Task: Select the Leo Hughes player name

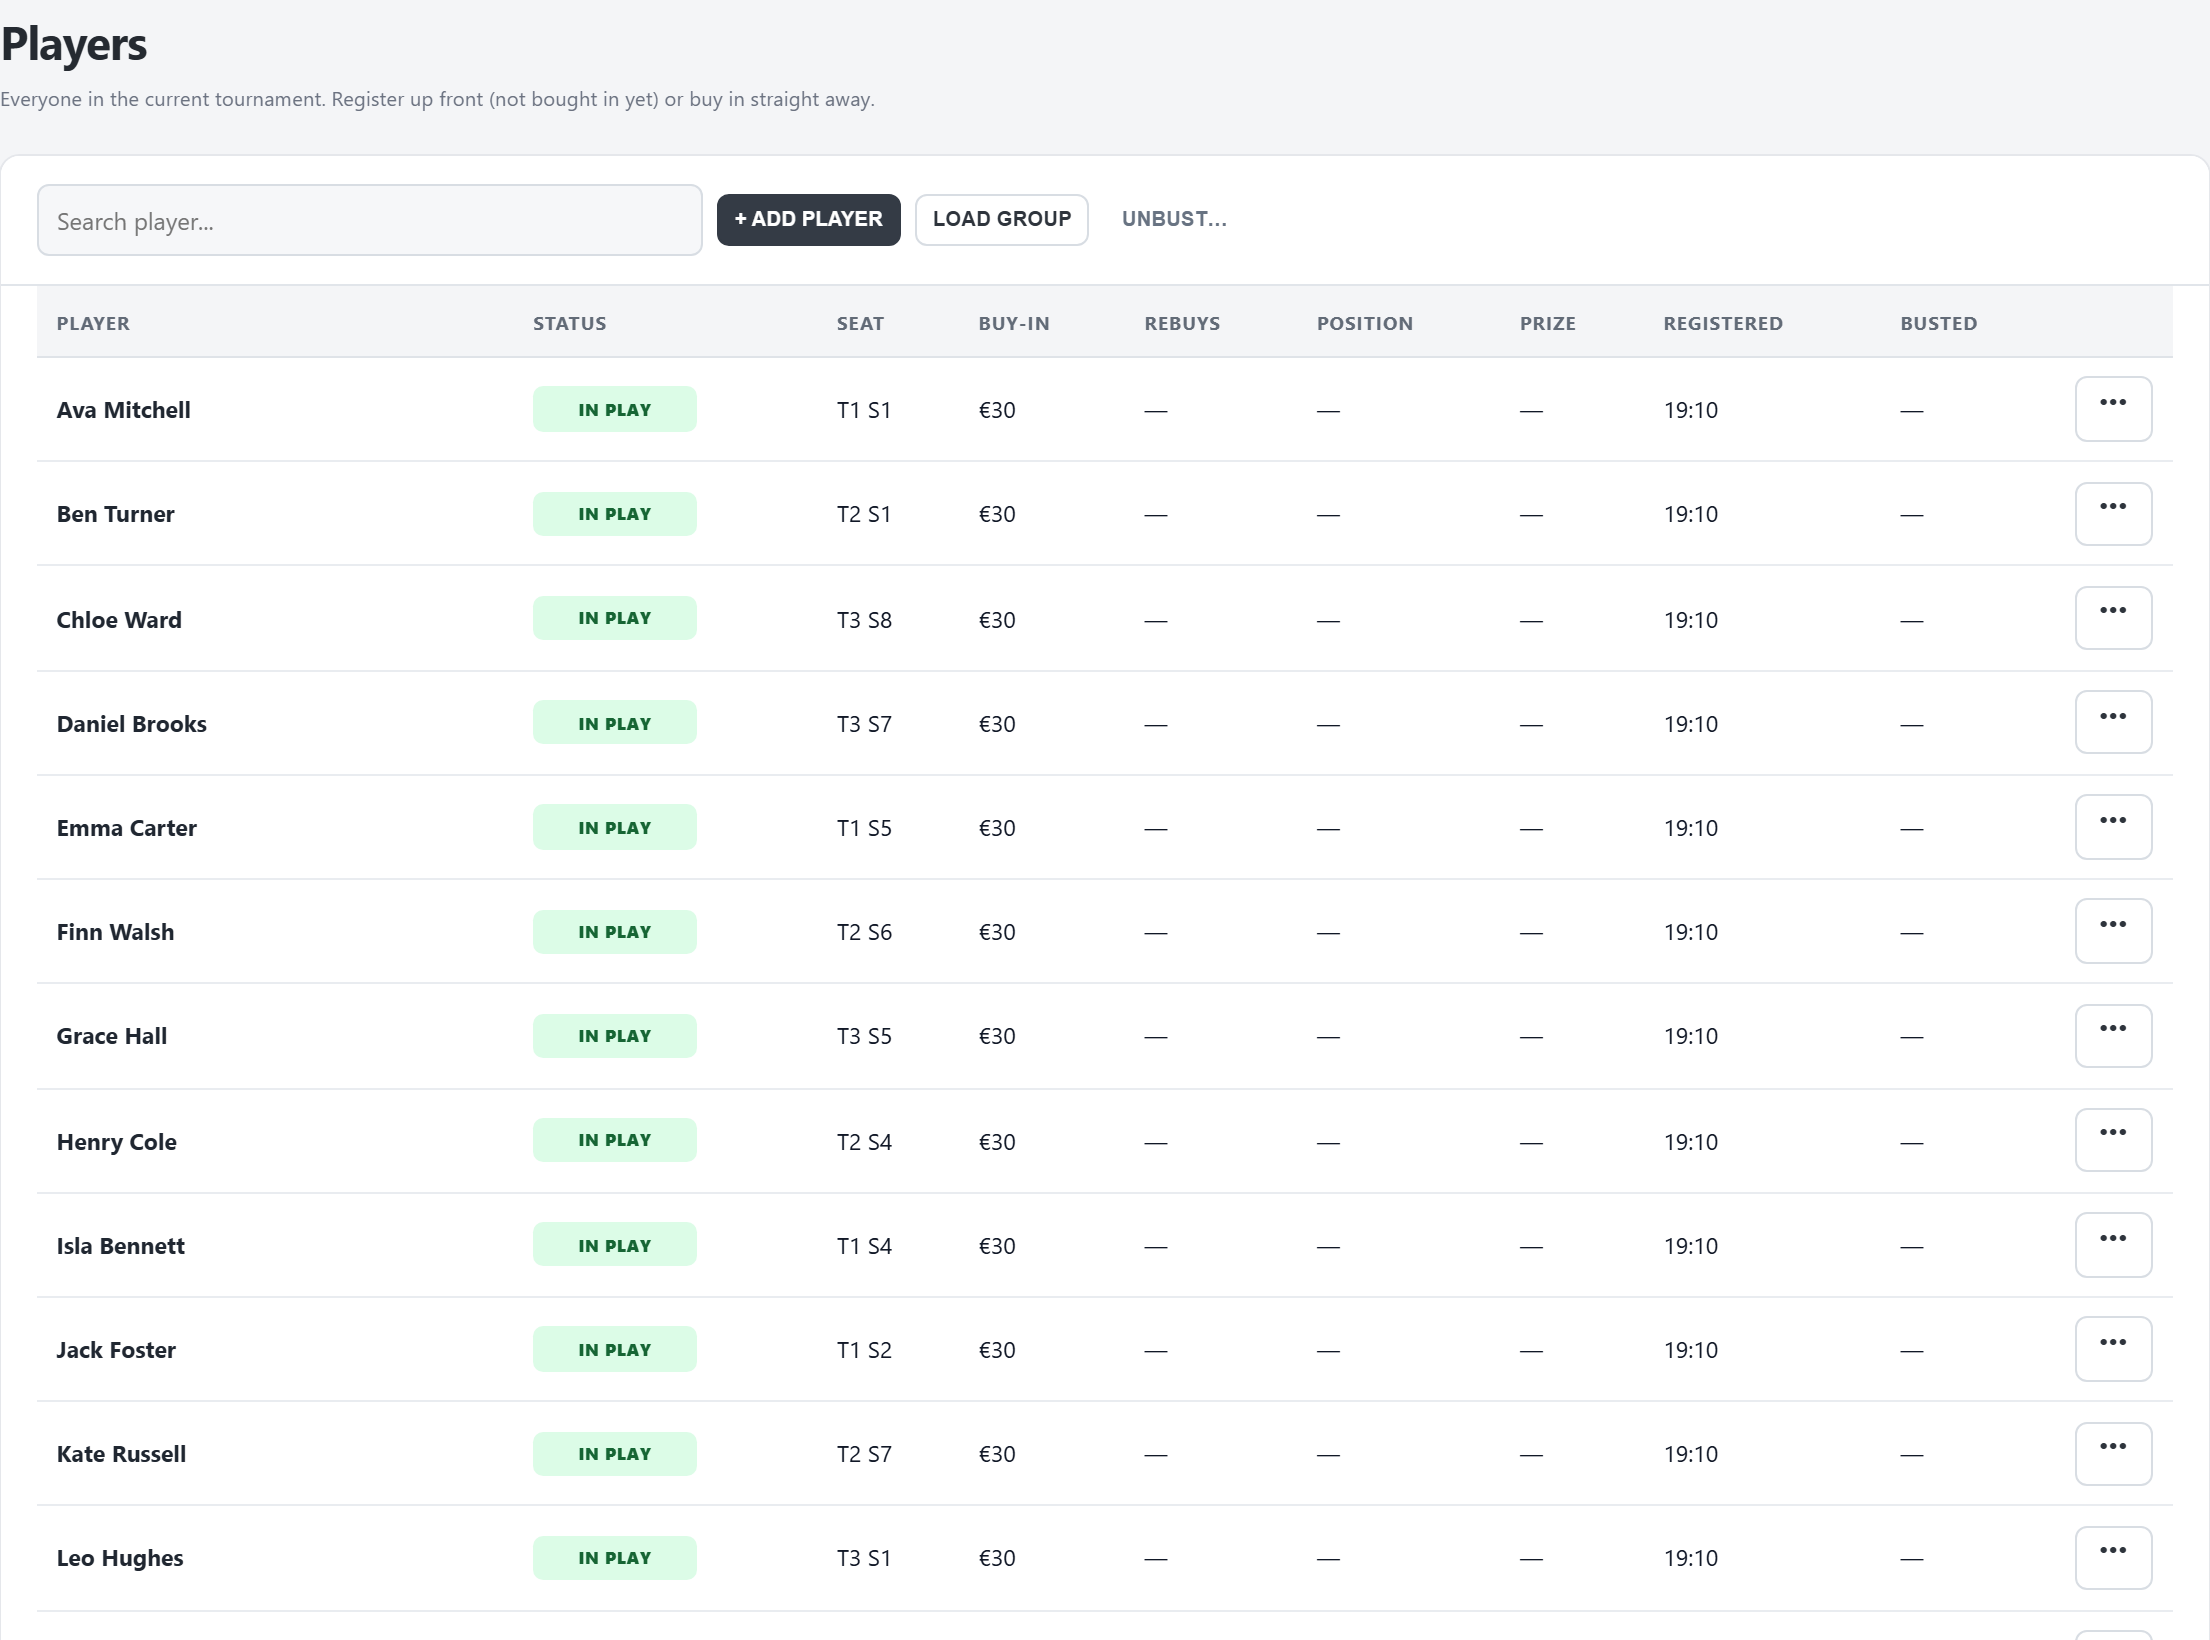Action: click(x=120, y=1558)
